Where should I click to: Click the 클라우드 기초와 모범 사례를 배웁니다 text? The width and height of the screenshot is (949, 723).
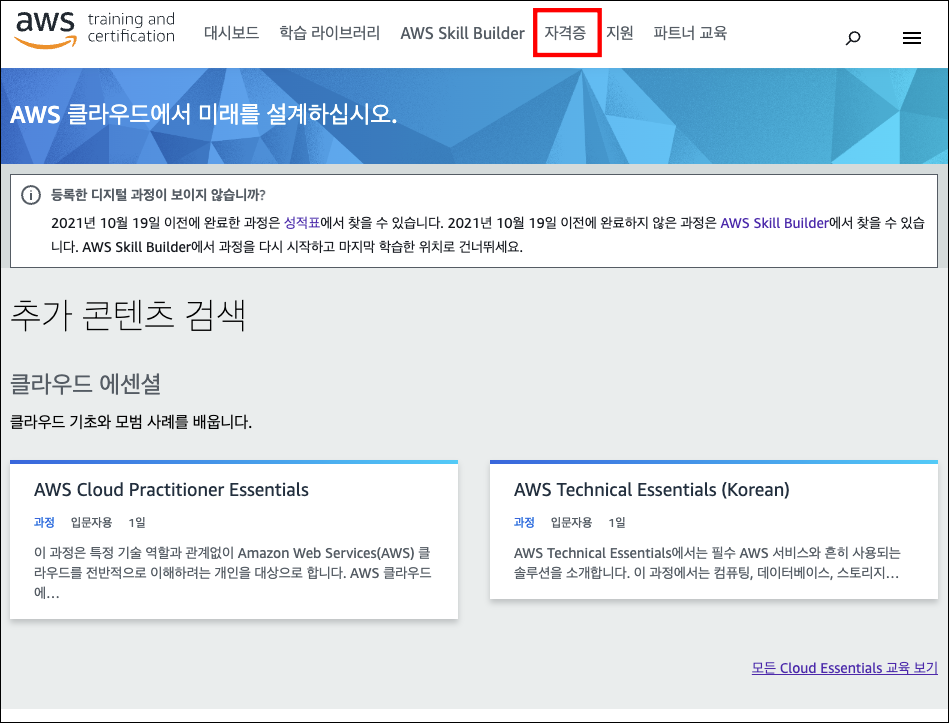tap(131, 422)
